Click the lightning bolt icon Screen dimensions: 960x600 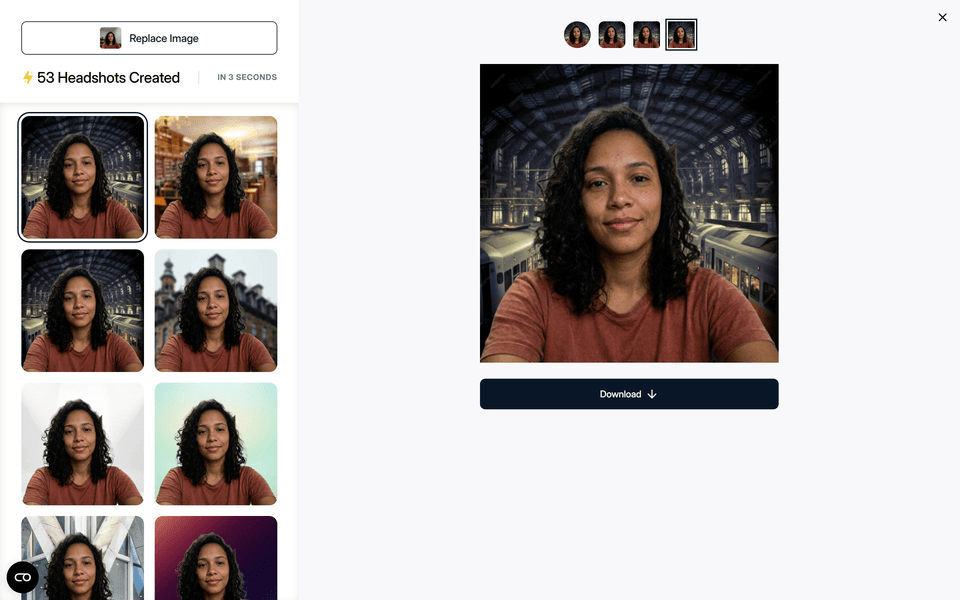point(28,77)
